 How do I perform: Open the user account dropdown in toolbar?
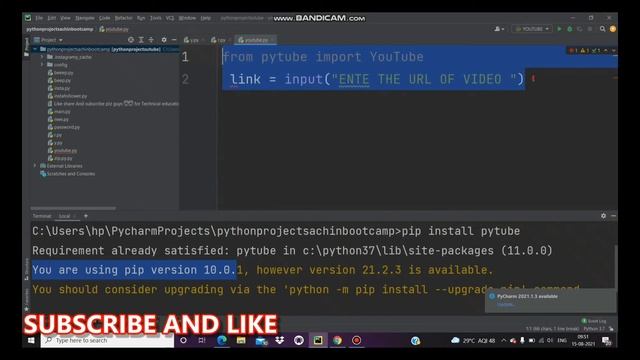(499, 29)
